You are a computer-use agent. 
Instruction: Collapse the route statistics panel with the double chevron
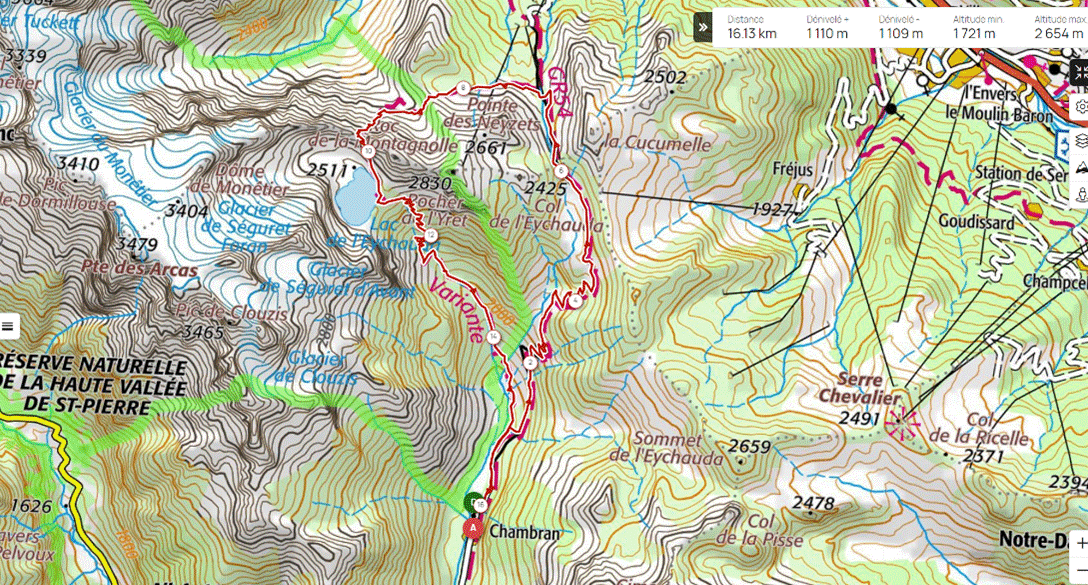(x=703, y=28)
